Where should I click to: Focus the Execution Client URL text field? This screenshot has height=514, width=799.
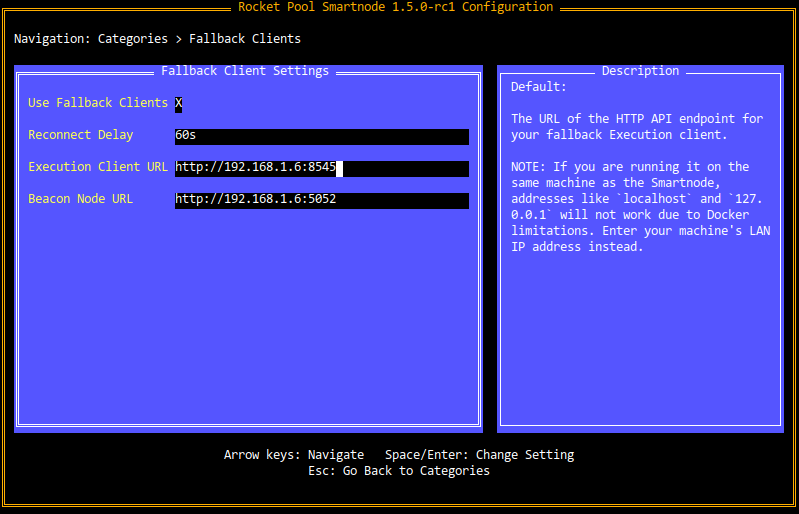pos(321,168)
